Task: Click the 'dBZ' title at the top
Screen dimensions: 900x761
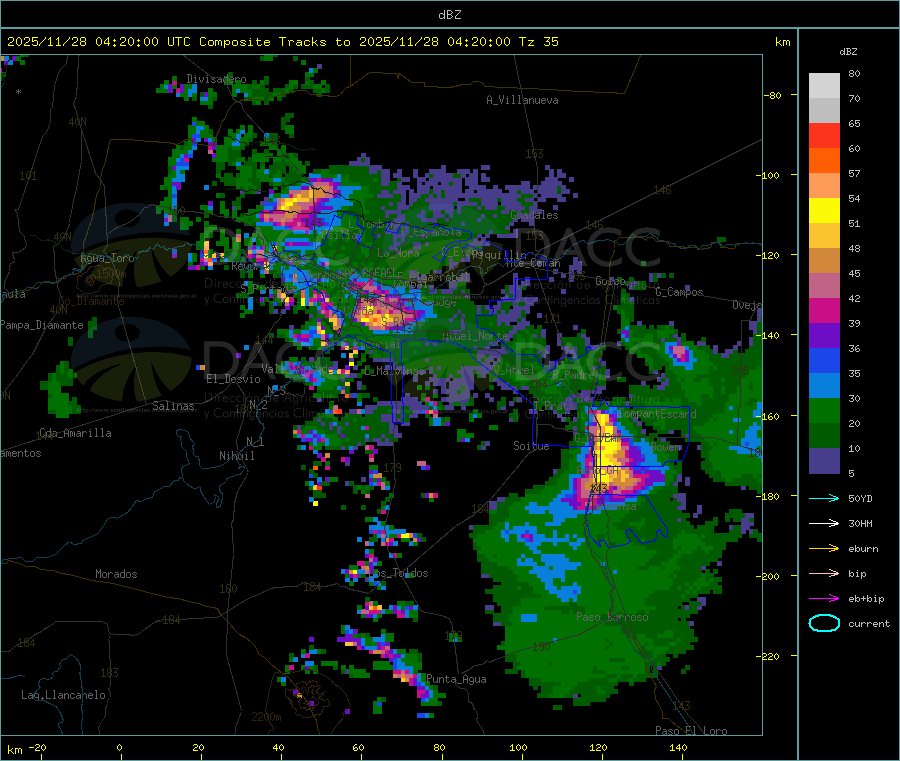Action: (x=449, y=15)
